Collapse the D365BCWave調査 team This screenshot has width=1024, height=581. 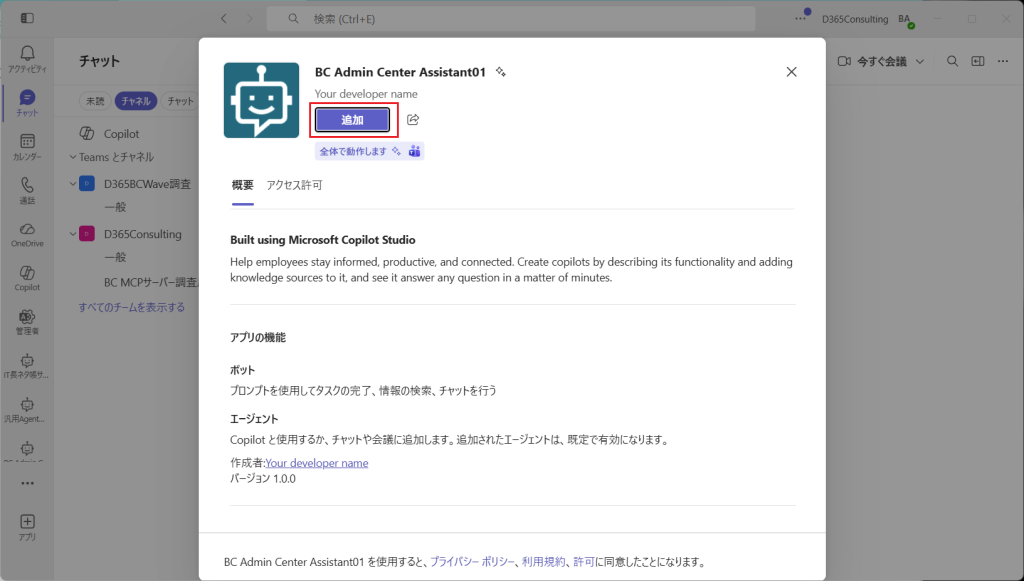72,184
